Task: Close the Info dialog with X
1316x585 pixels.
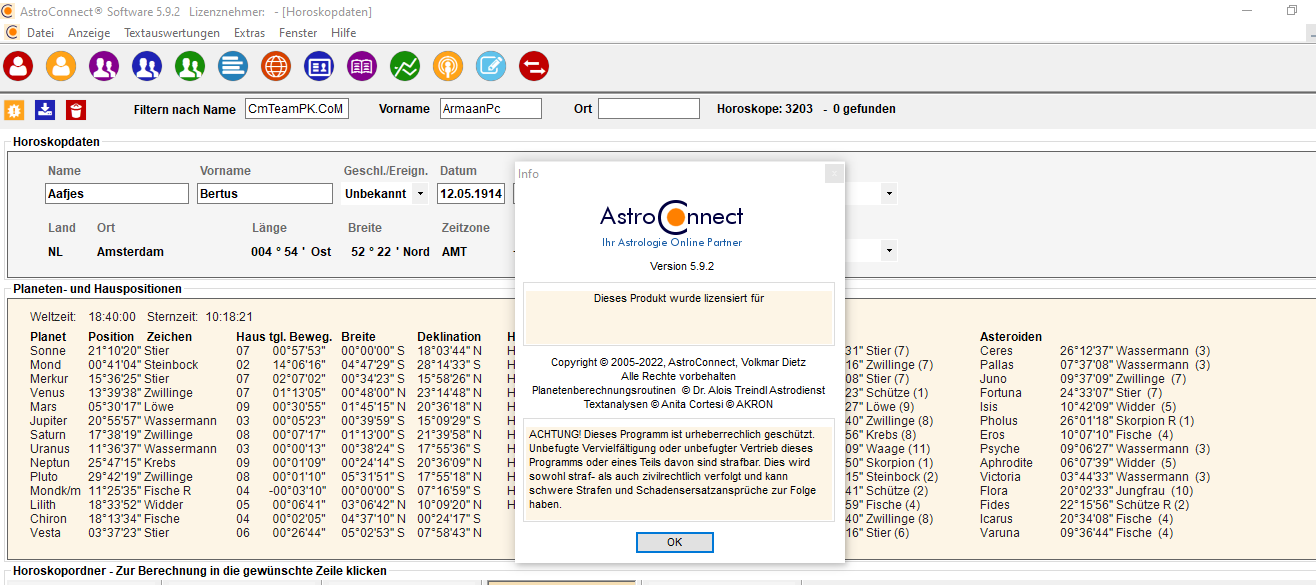Action: click(834, 173)
